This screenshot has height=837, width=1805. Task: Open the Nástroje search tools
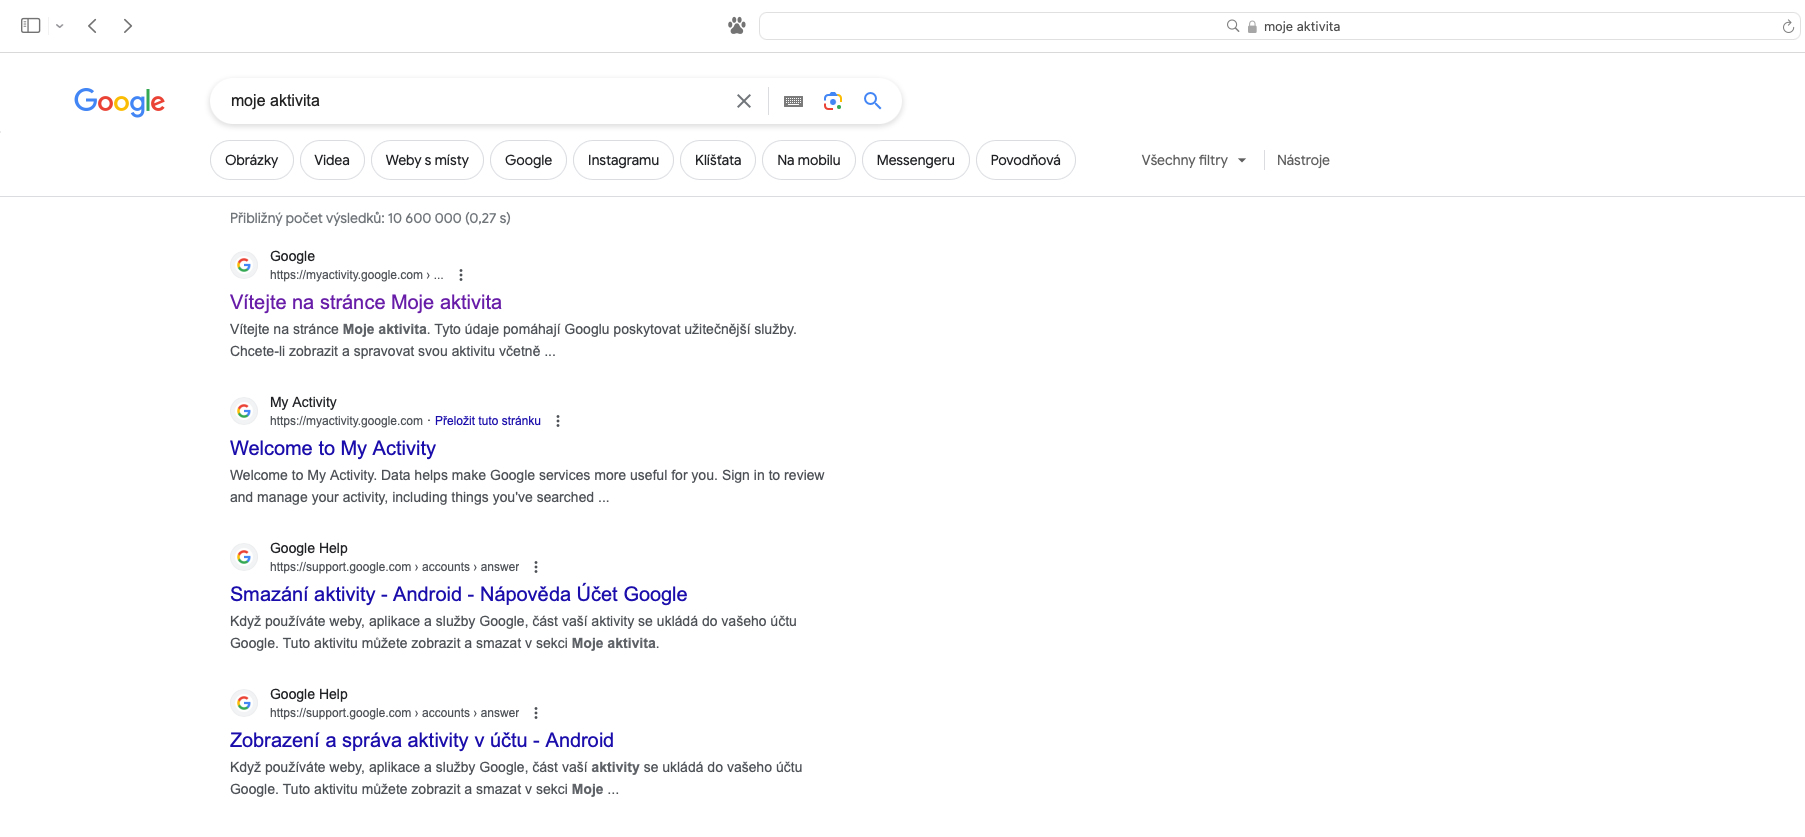(1303, 160)
